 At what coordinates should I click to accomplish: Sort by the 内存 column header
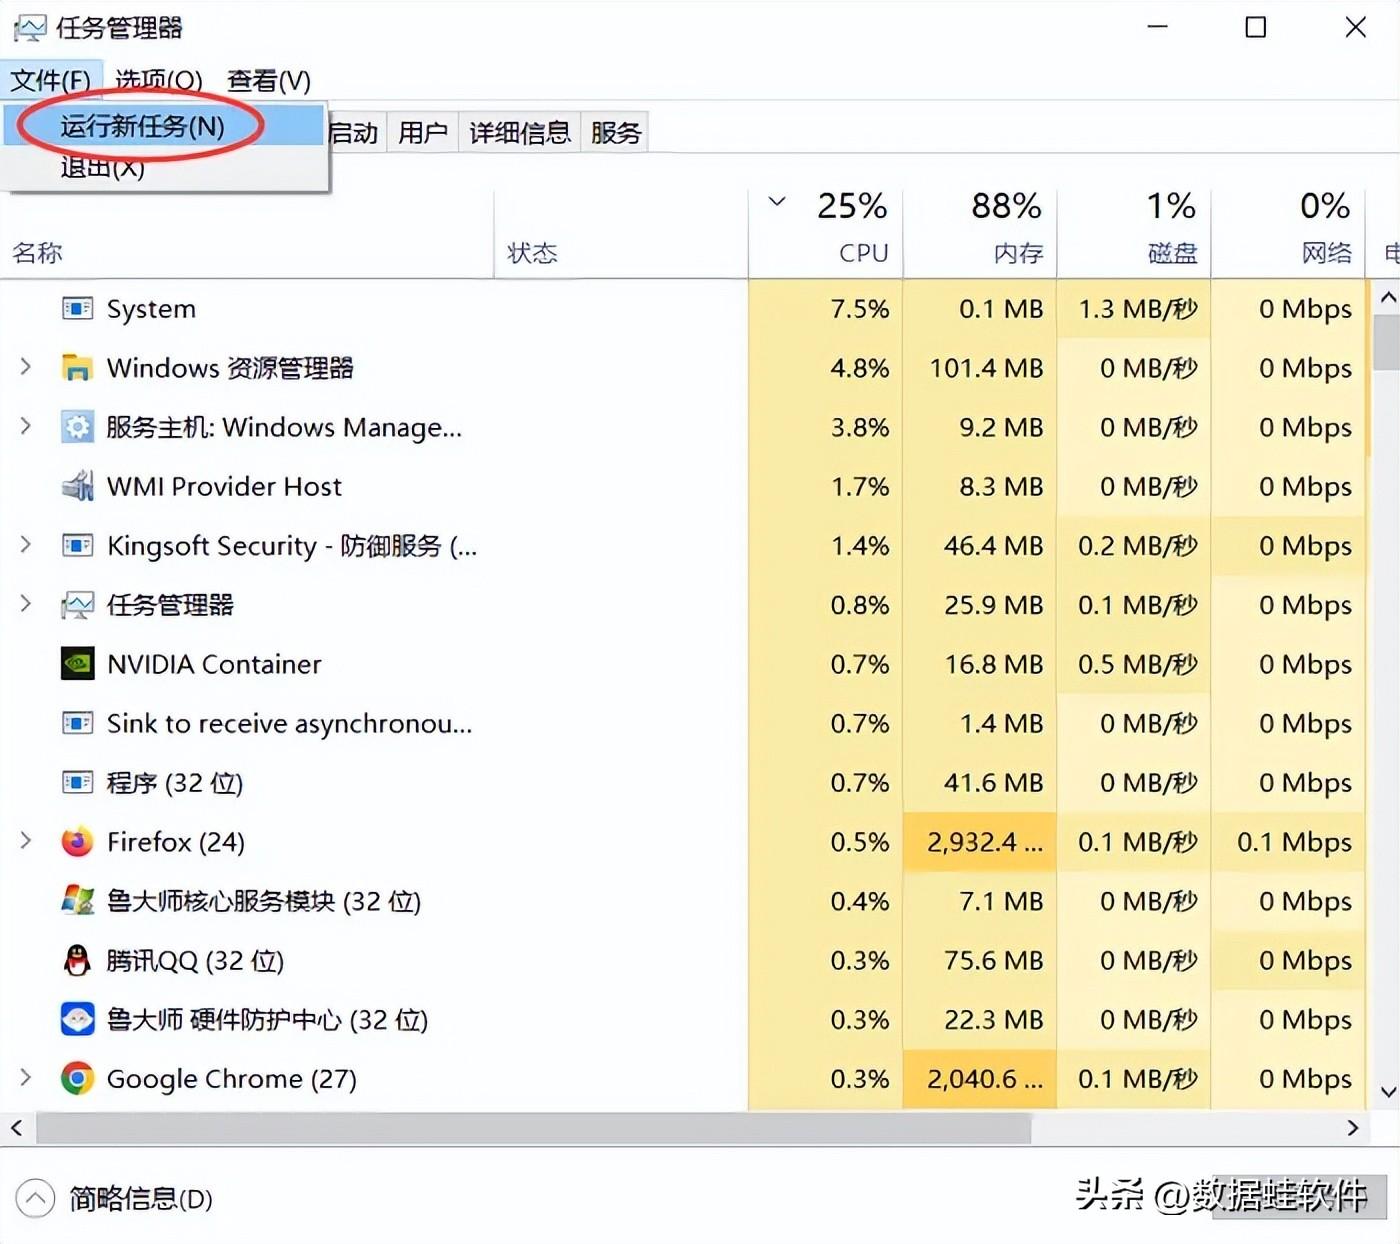pos(980,232)
